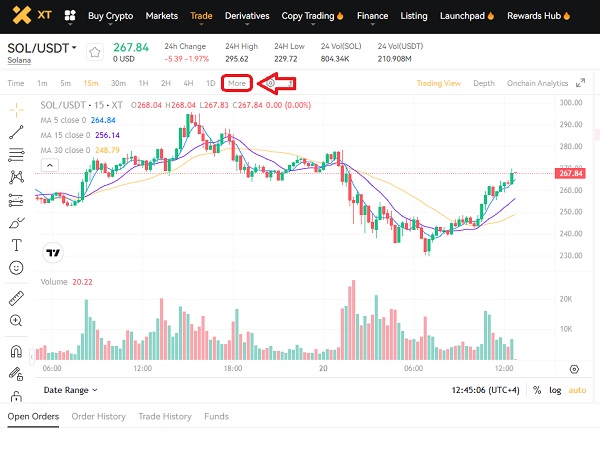Switch to 30m timeframe
Viewport: 600px width, 462px height.
click(118, 83)
